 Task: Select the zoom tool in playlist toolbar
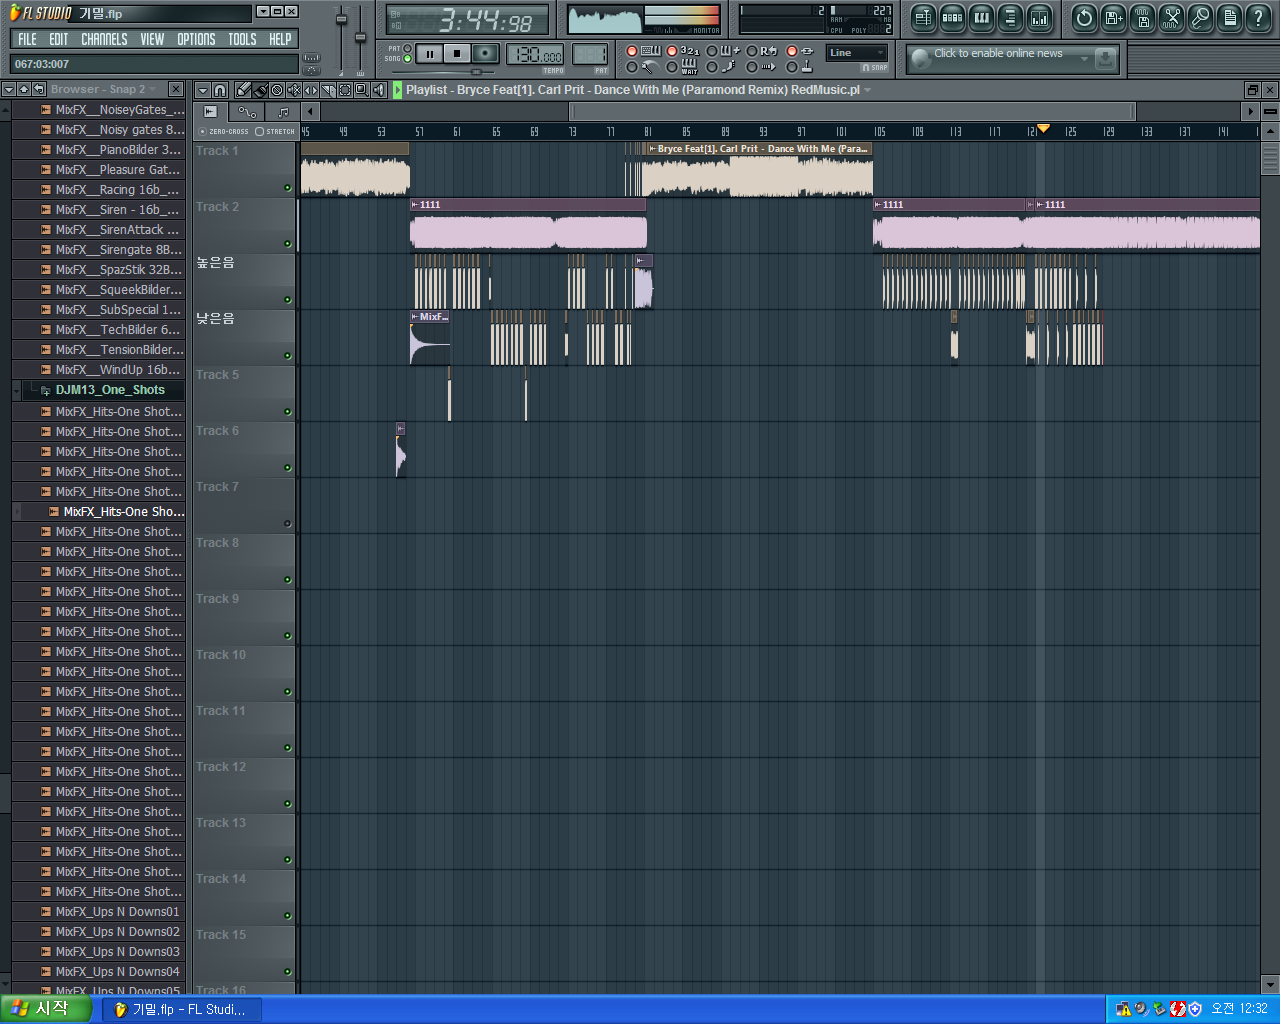[x=362, y=90]
